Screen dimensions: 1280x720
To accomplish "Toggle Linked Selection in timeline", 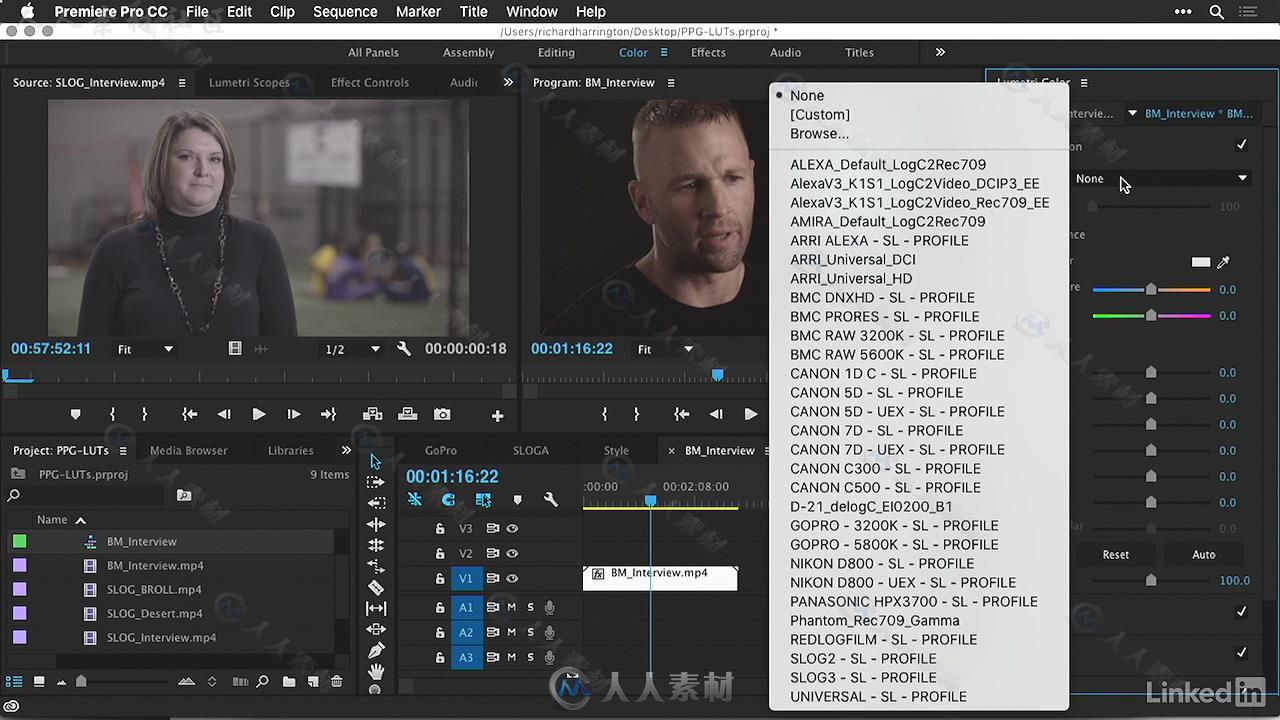I will 484,500.
